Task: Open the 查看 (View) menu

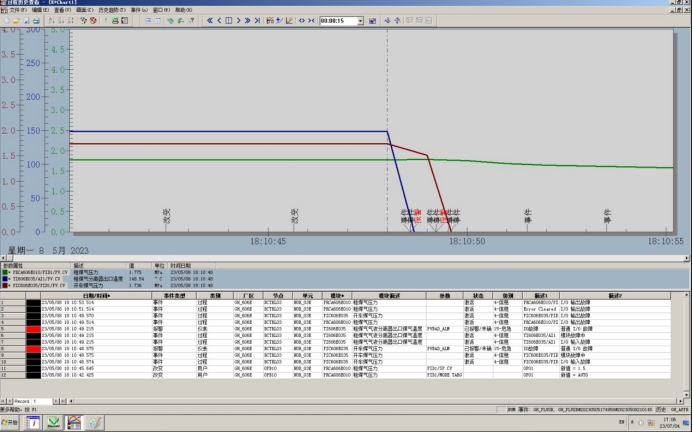Action: pos(62,10)
